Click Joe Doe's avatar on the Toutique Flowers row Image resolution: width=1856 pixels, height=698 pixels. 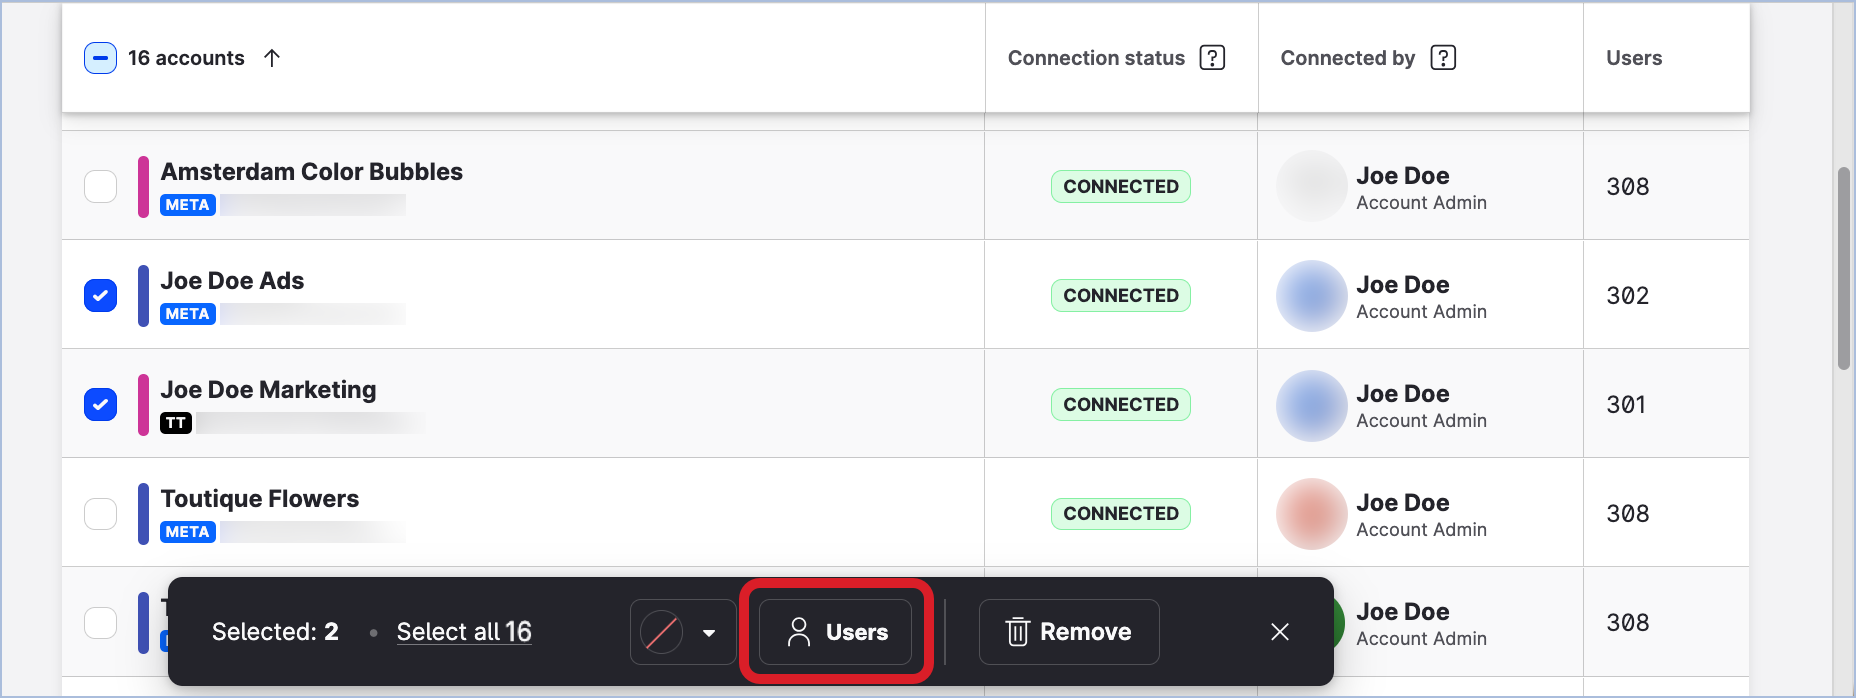pyautogui.click(x=1311, y=513)
